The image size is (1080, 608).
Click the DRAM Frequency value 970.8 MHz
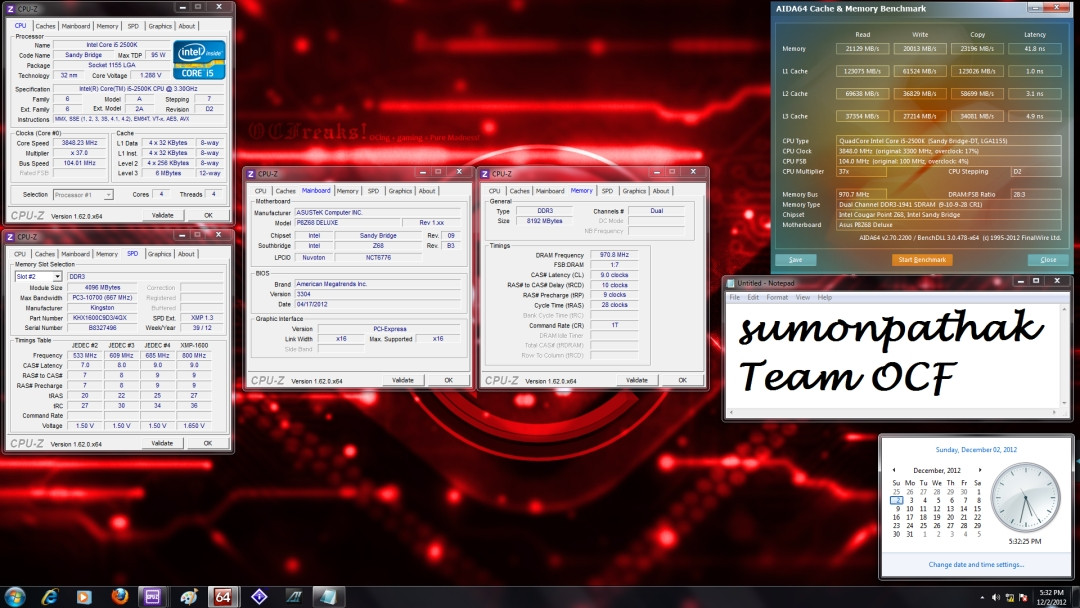pos(614,255)
